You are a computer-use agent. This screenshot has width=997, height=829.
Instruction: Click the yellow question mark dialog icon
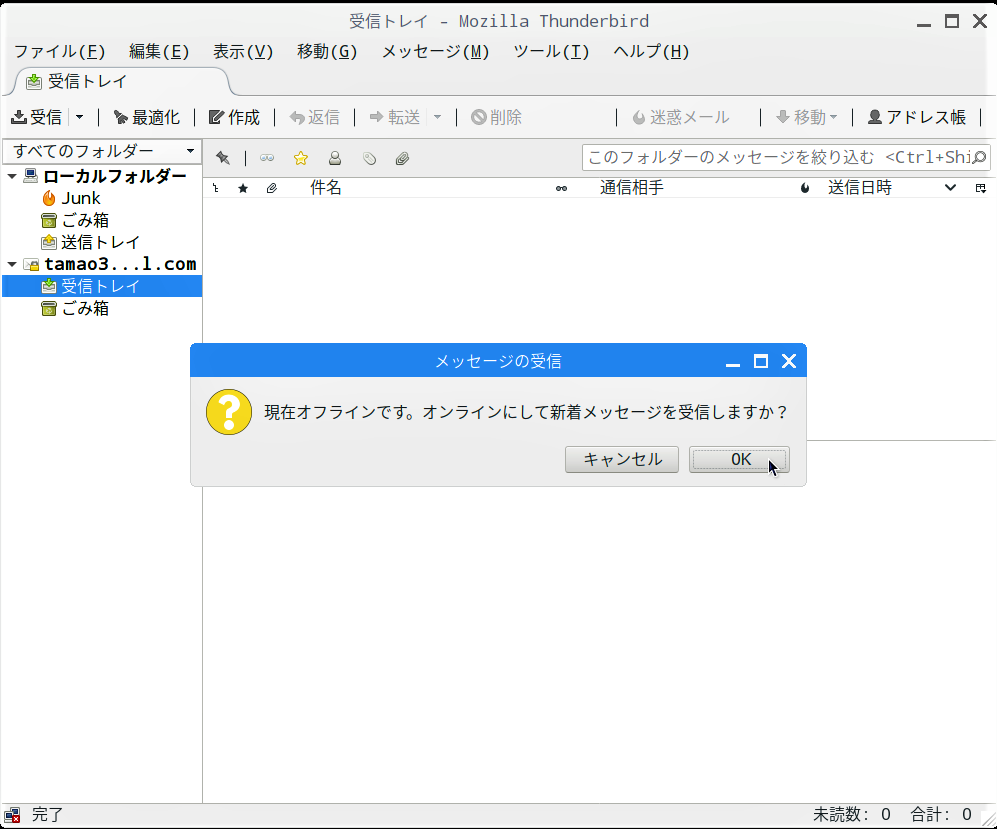pos(229,412)
